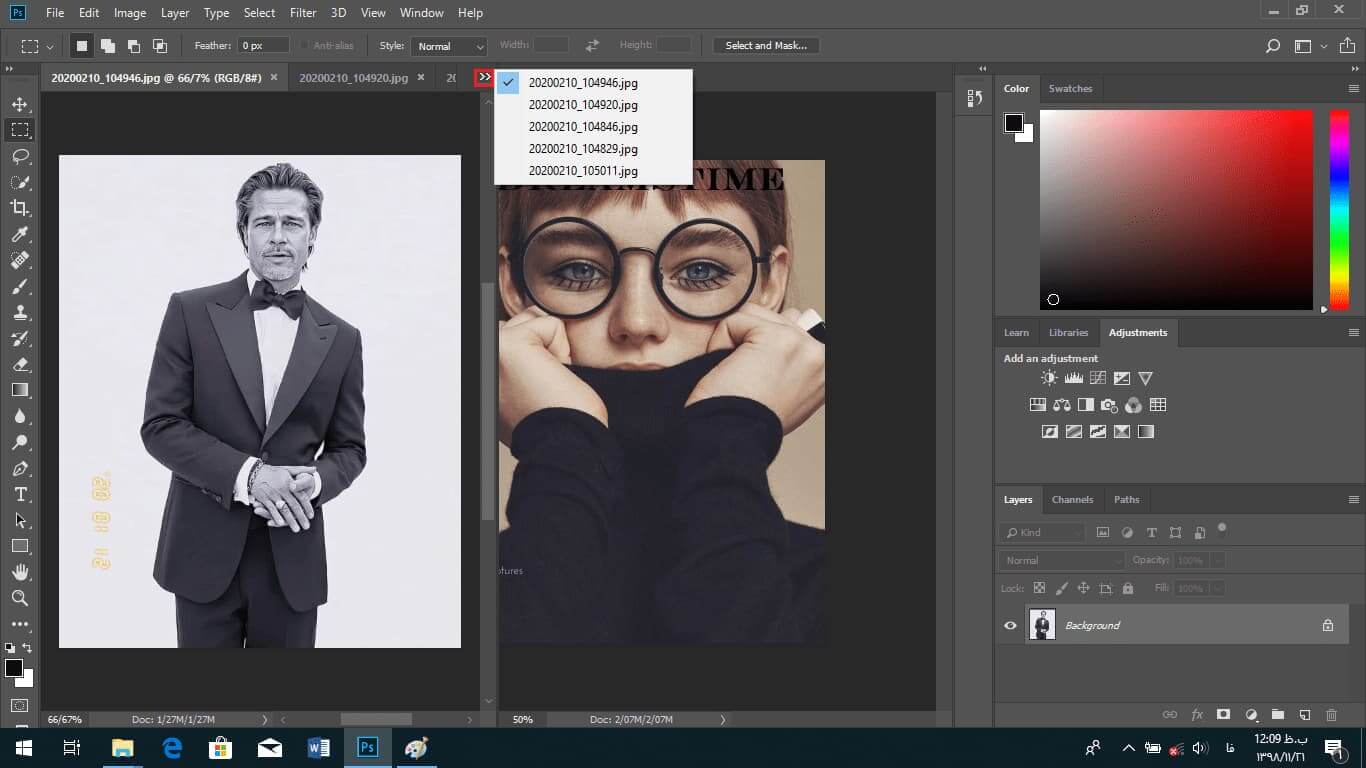Image resolution: width=1366 pixels, height=768 pixels.
Task: Select the Blur tool
Action: 20,416
